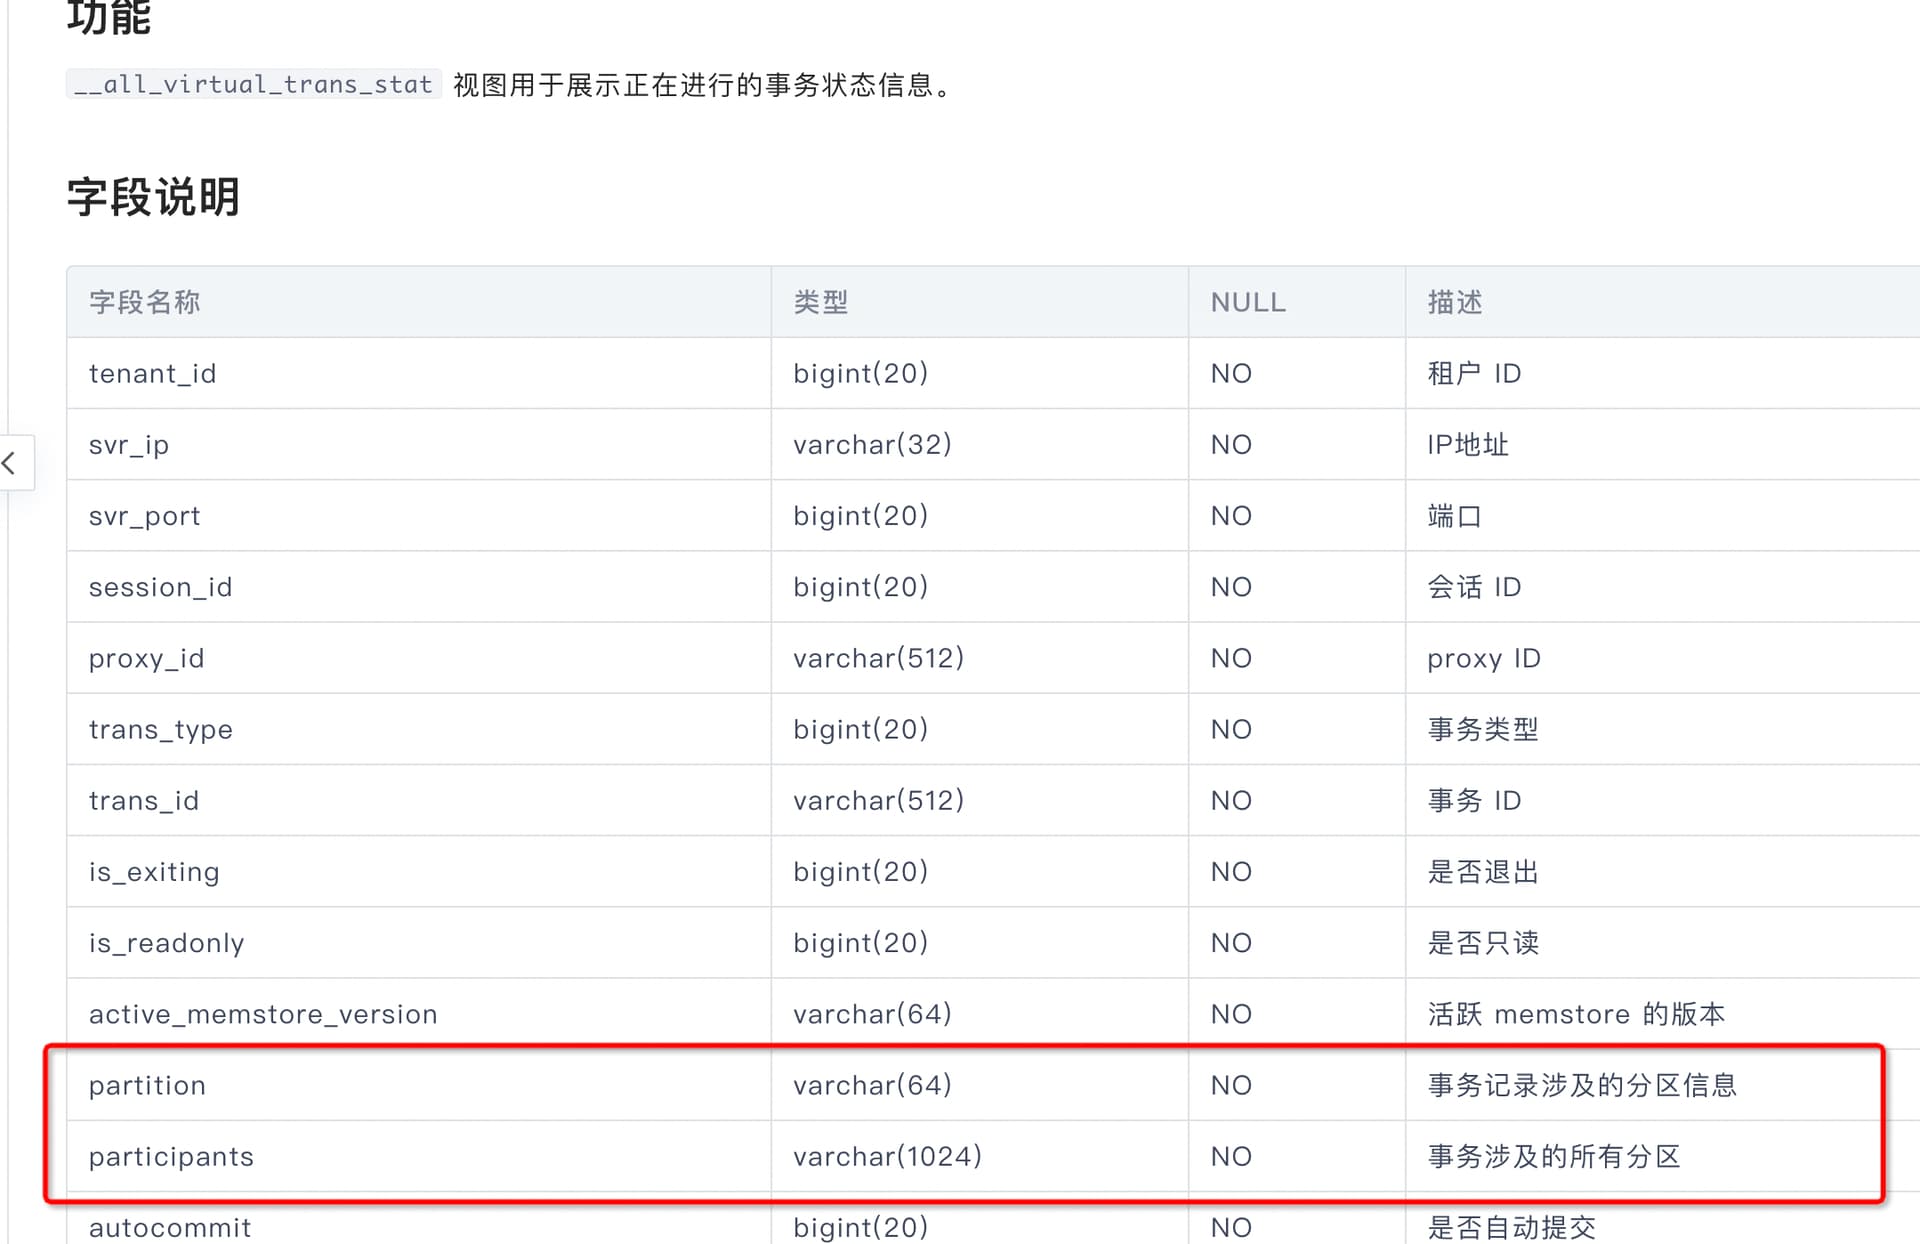Image resolution: width=1920 pixels, height=1244 pixels.
Task: Click the 字段名称 column header
Action: click(144, 302)
